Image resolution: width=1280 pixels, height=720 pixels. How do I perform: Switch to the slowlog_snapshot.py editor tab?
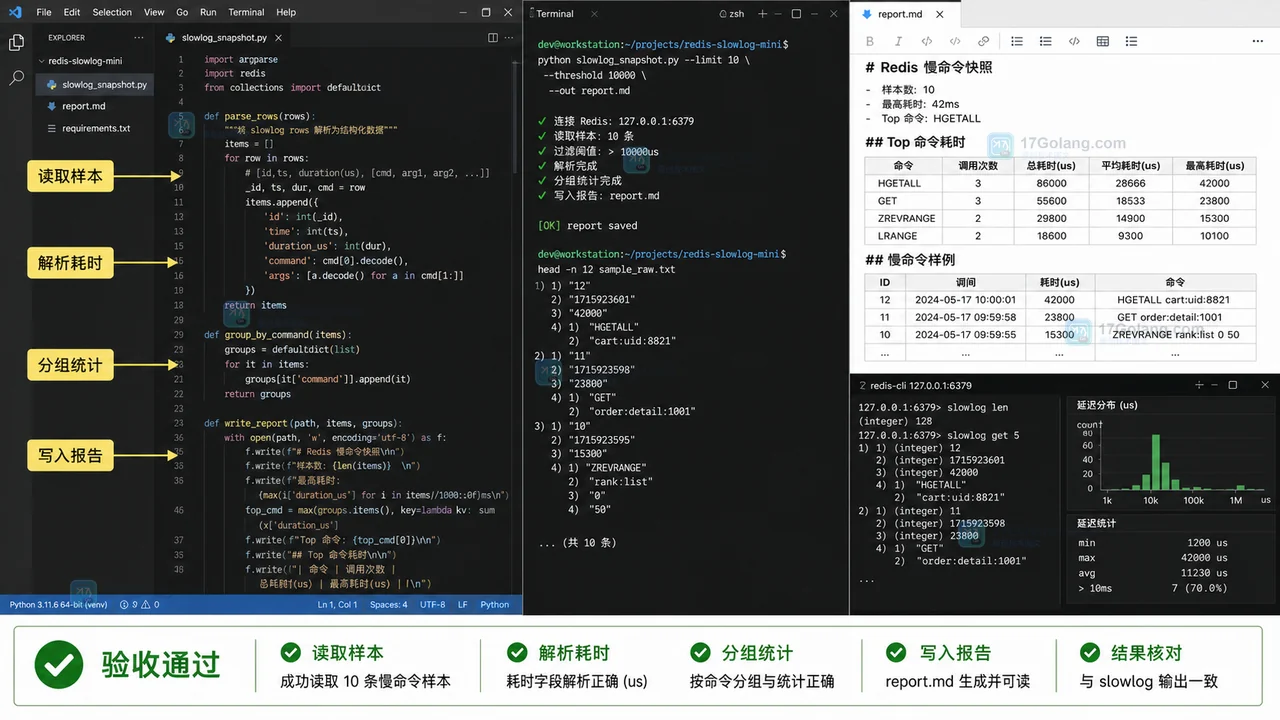coord(224,37)
